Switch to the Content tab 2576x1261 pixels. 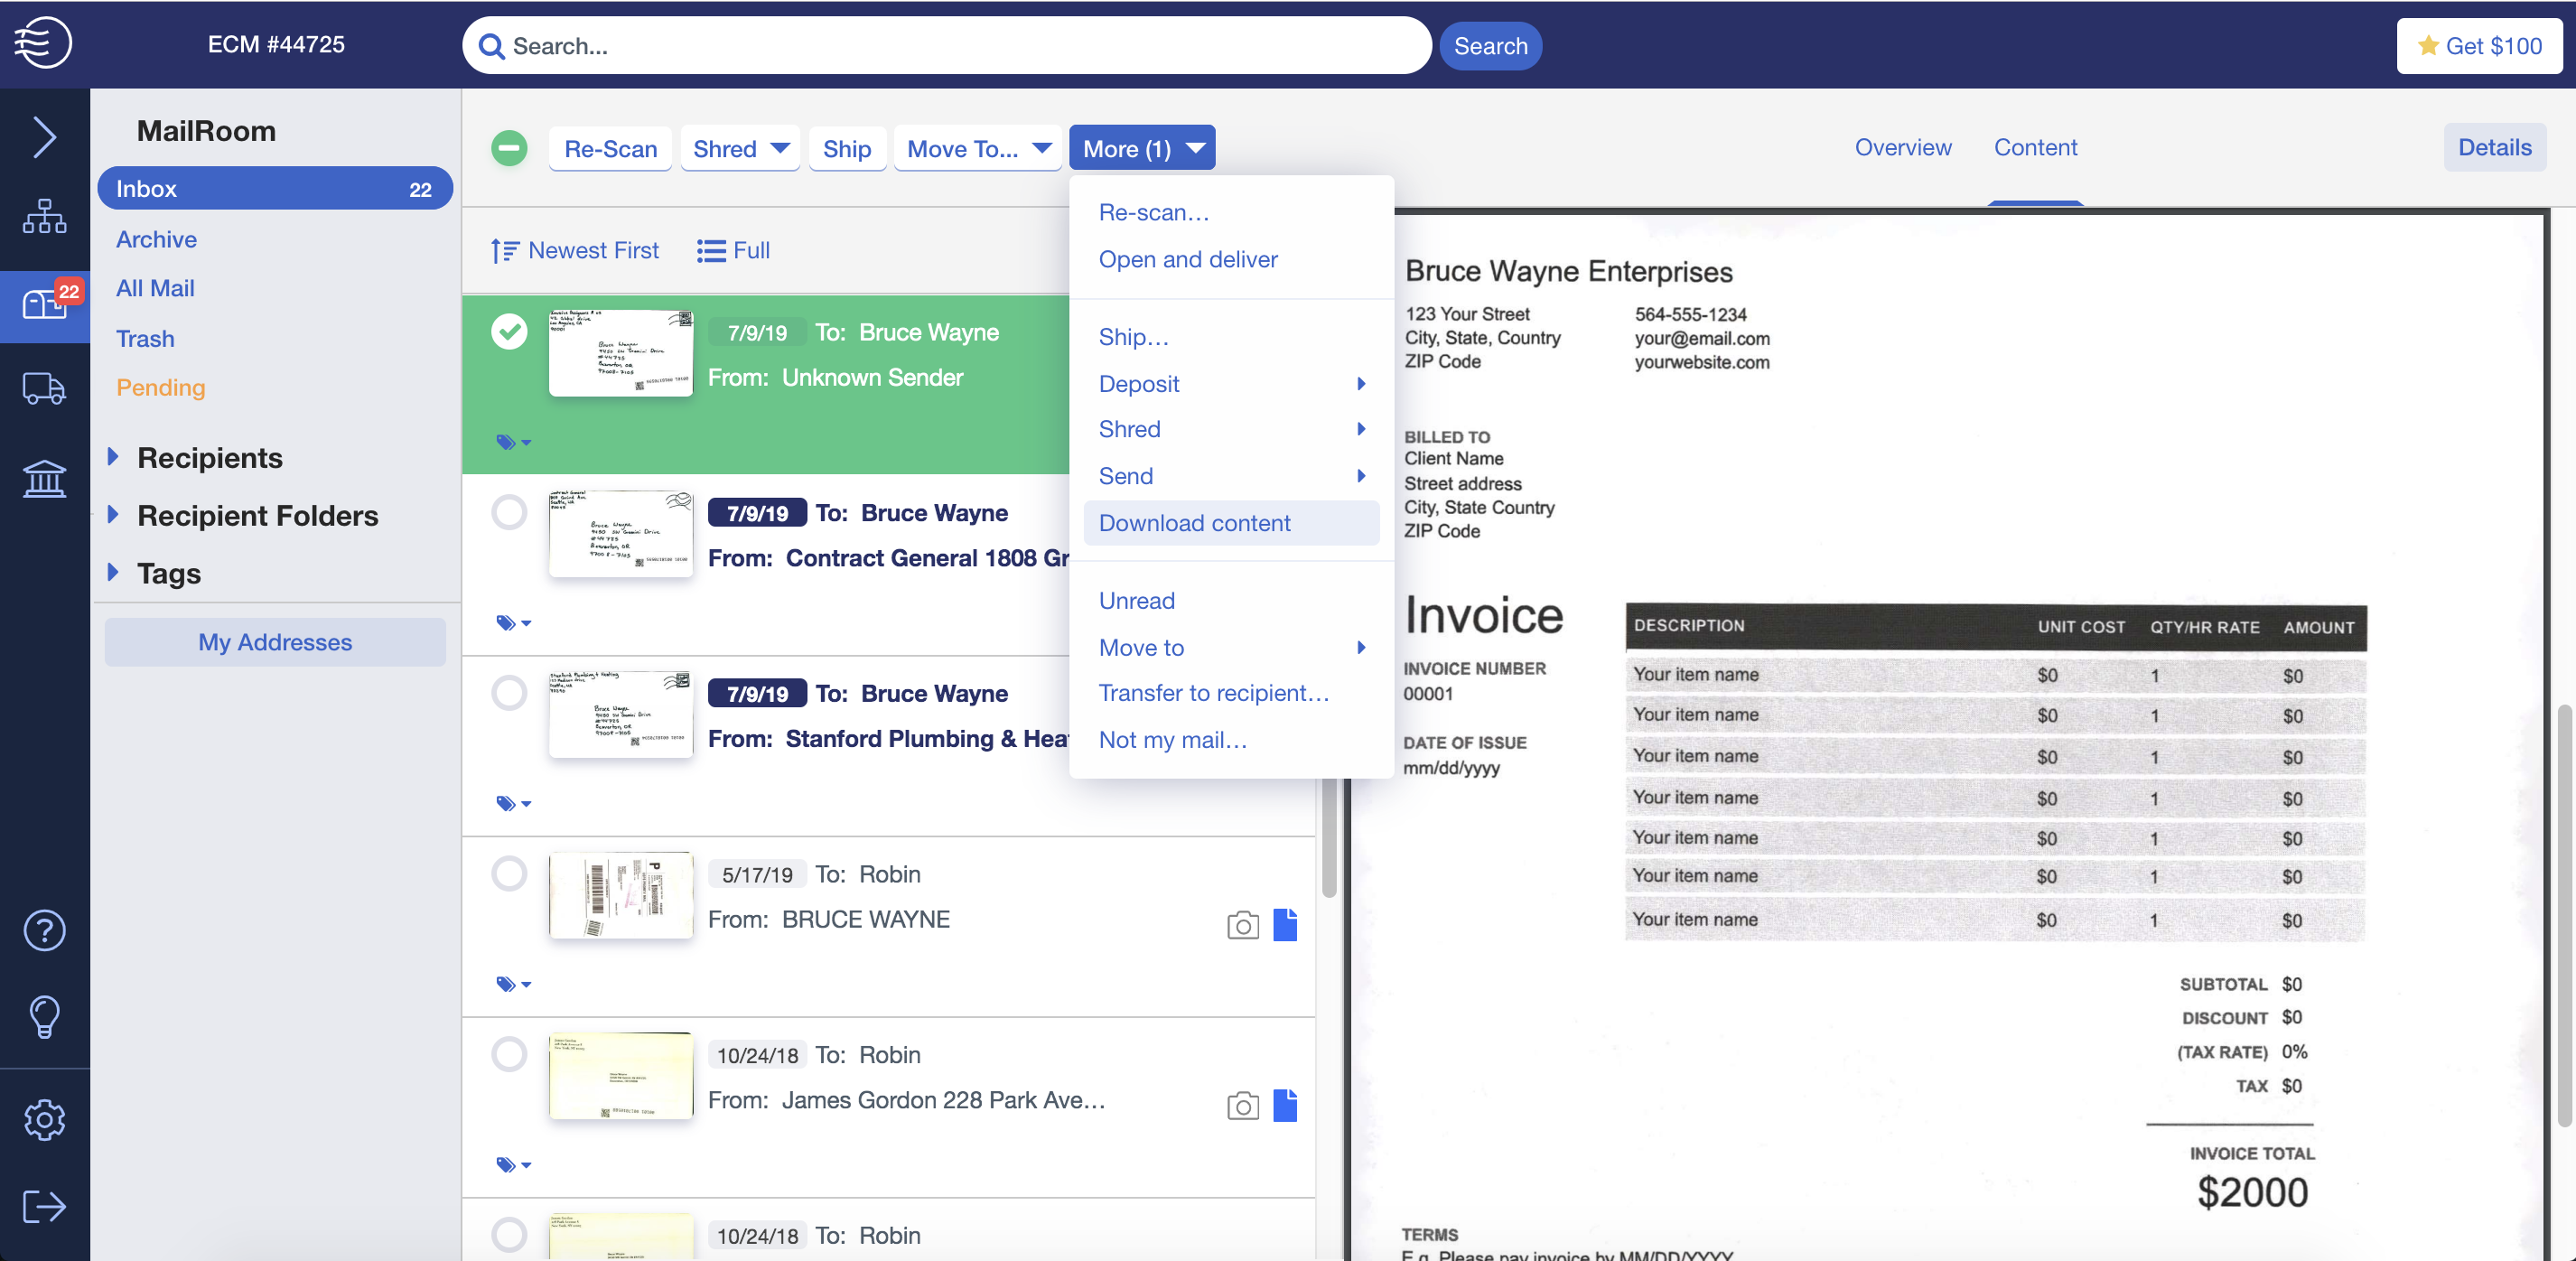click(x=2035, y=147)
